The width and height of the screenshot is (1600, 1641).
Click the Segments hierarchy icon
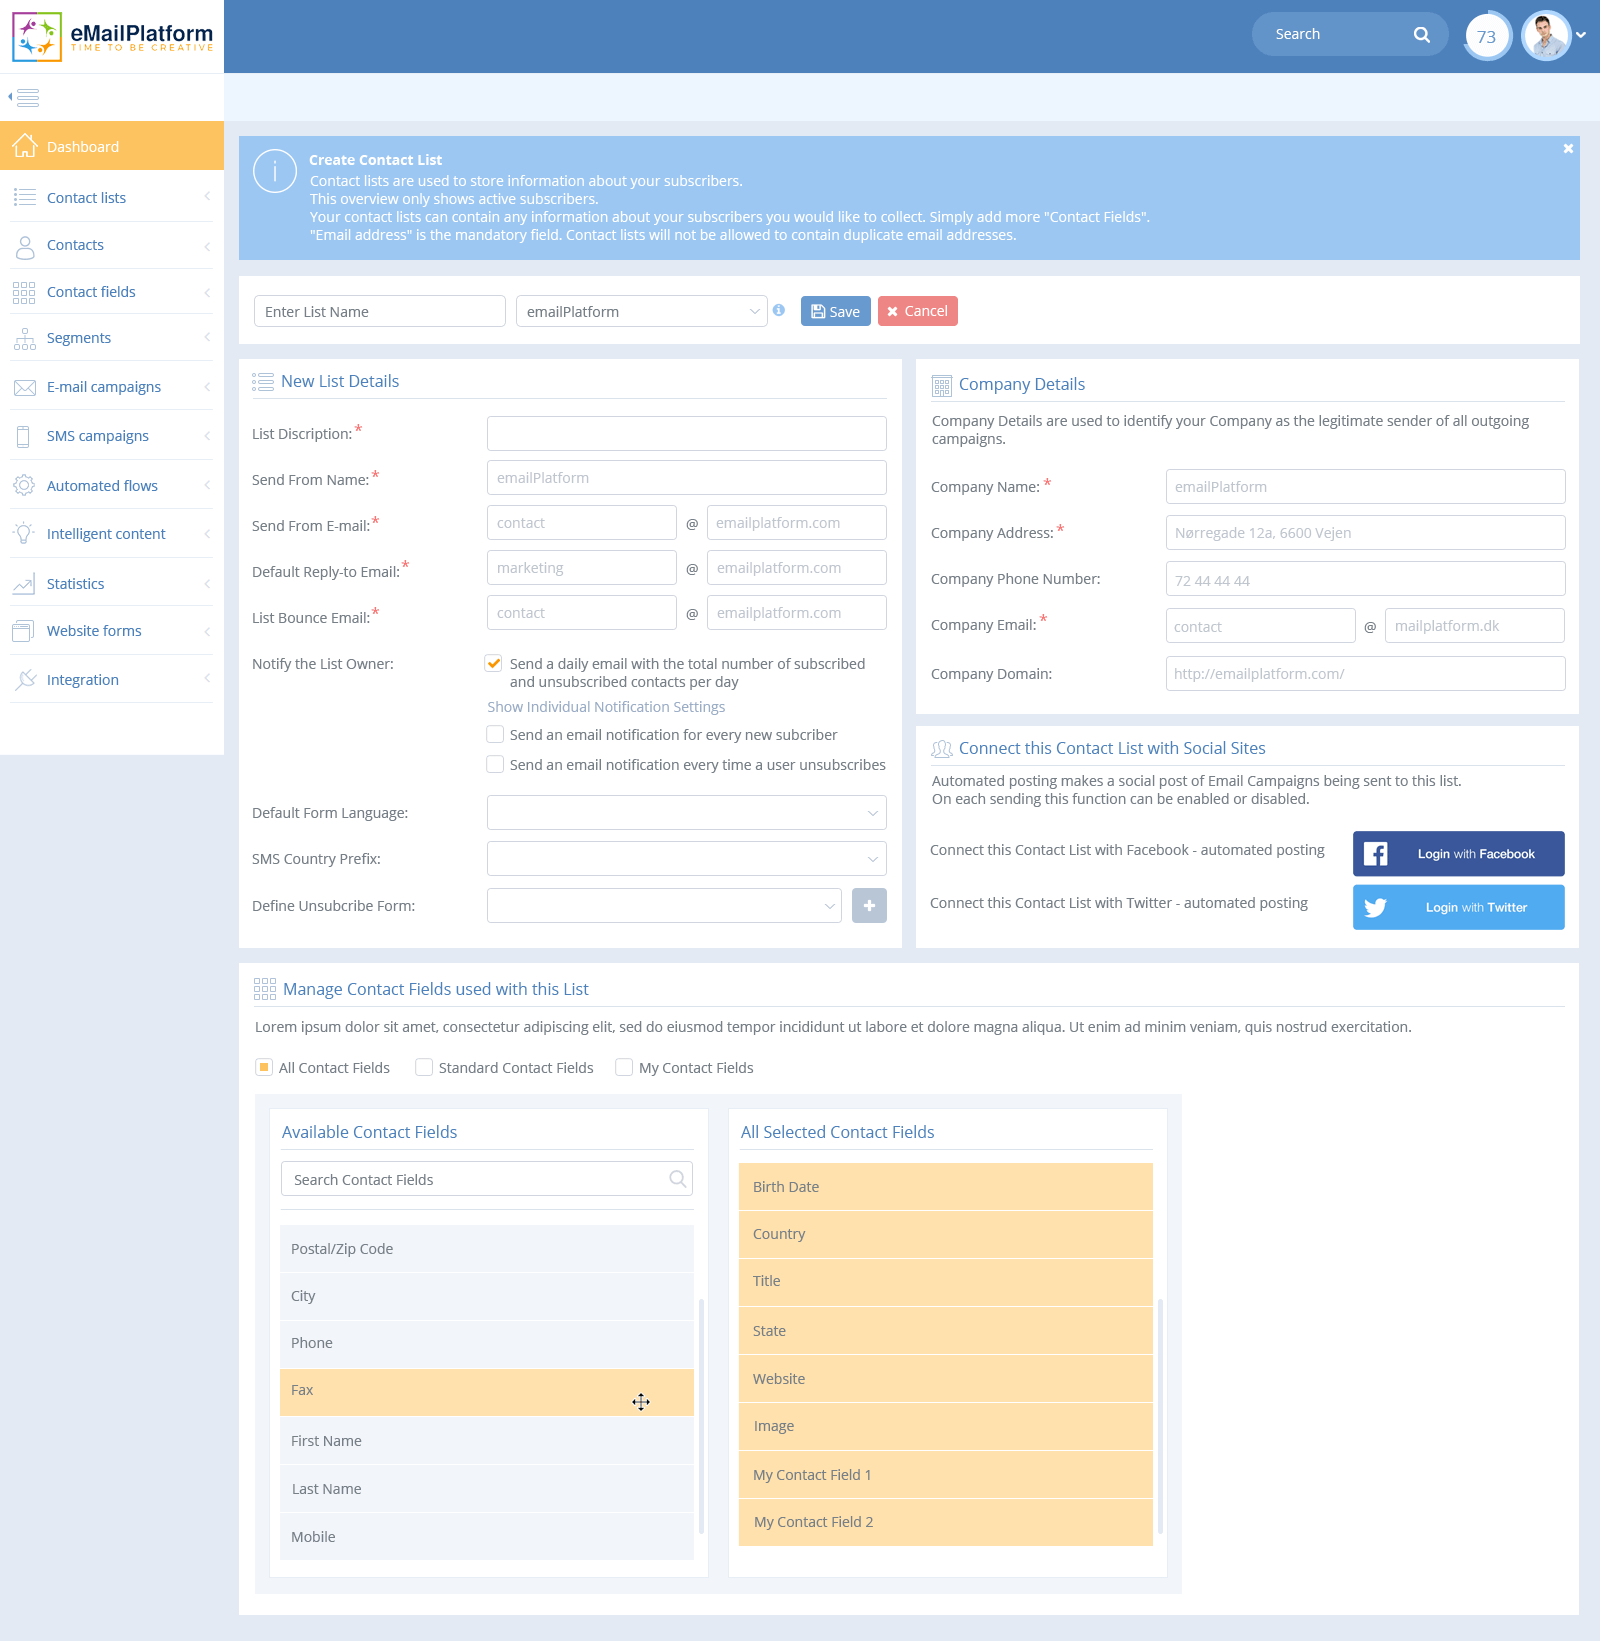pos(25,339)
